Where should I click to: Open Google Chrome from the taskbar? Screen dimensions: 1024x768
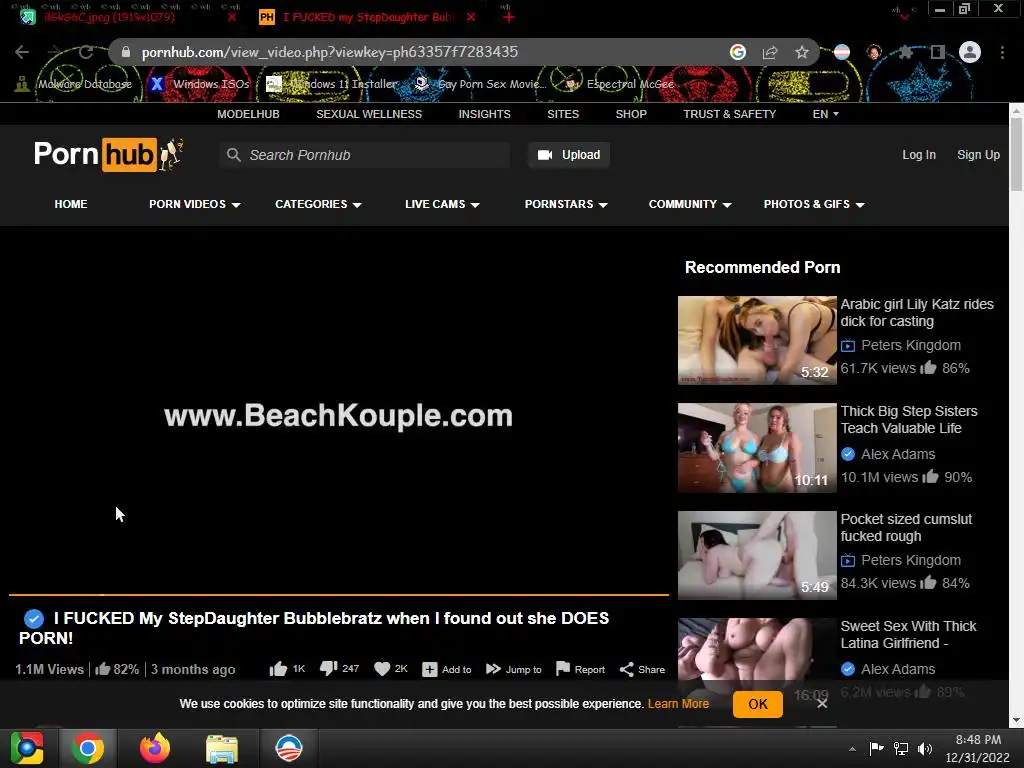(x=88, y=748)
